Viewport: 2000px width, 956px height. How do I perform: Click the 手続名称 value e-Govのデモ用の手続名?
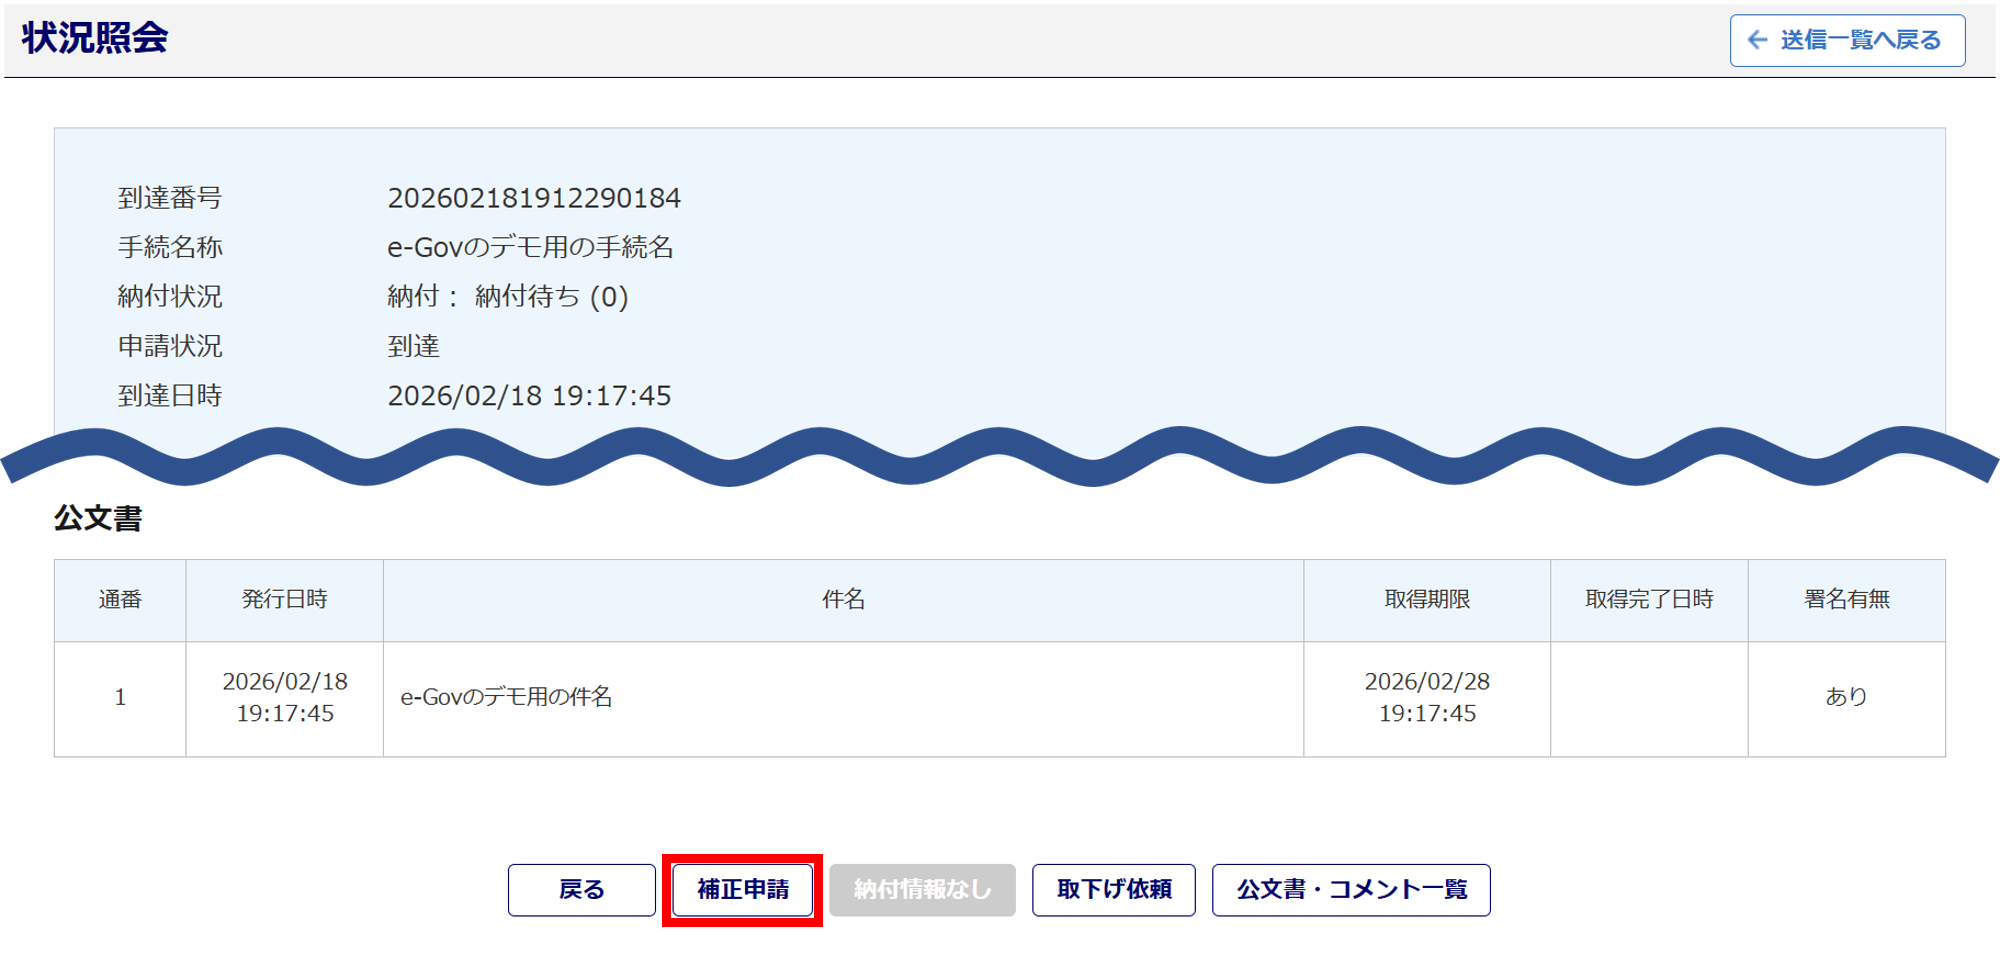[530, 247]
